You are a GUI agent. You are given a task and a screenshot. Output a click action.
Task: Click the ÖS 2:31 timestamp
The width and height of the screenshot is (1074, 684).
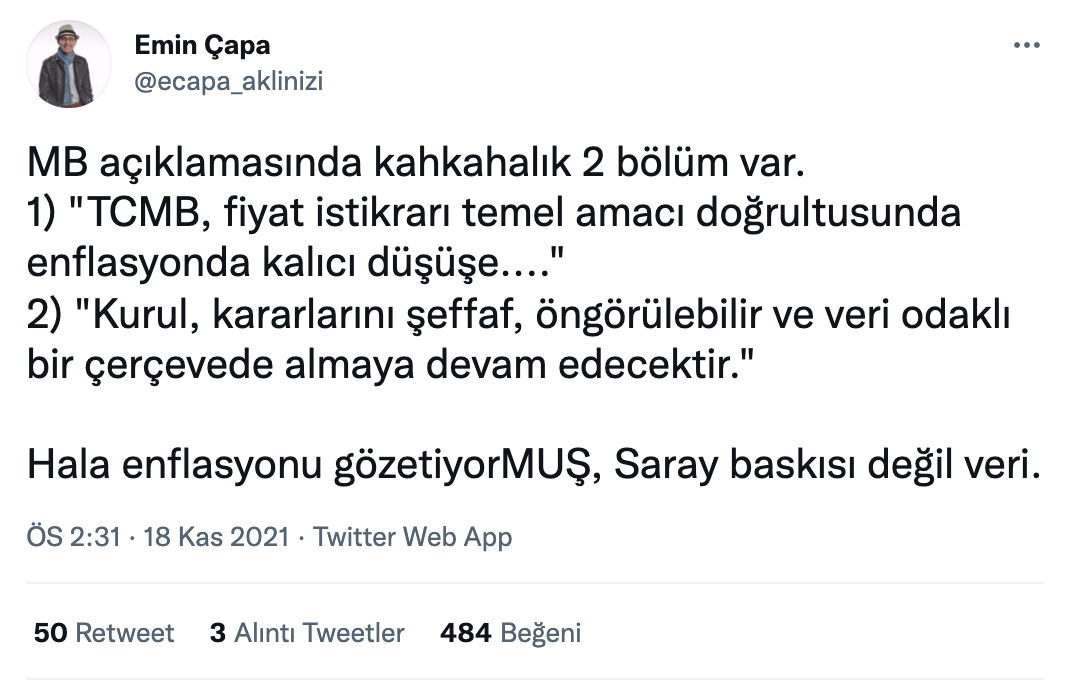point(73,537)
